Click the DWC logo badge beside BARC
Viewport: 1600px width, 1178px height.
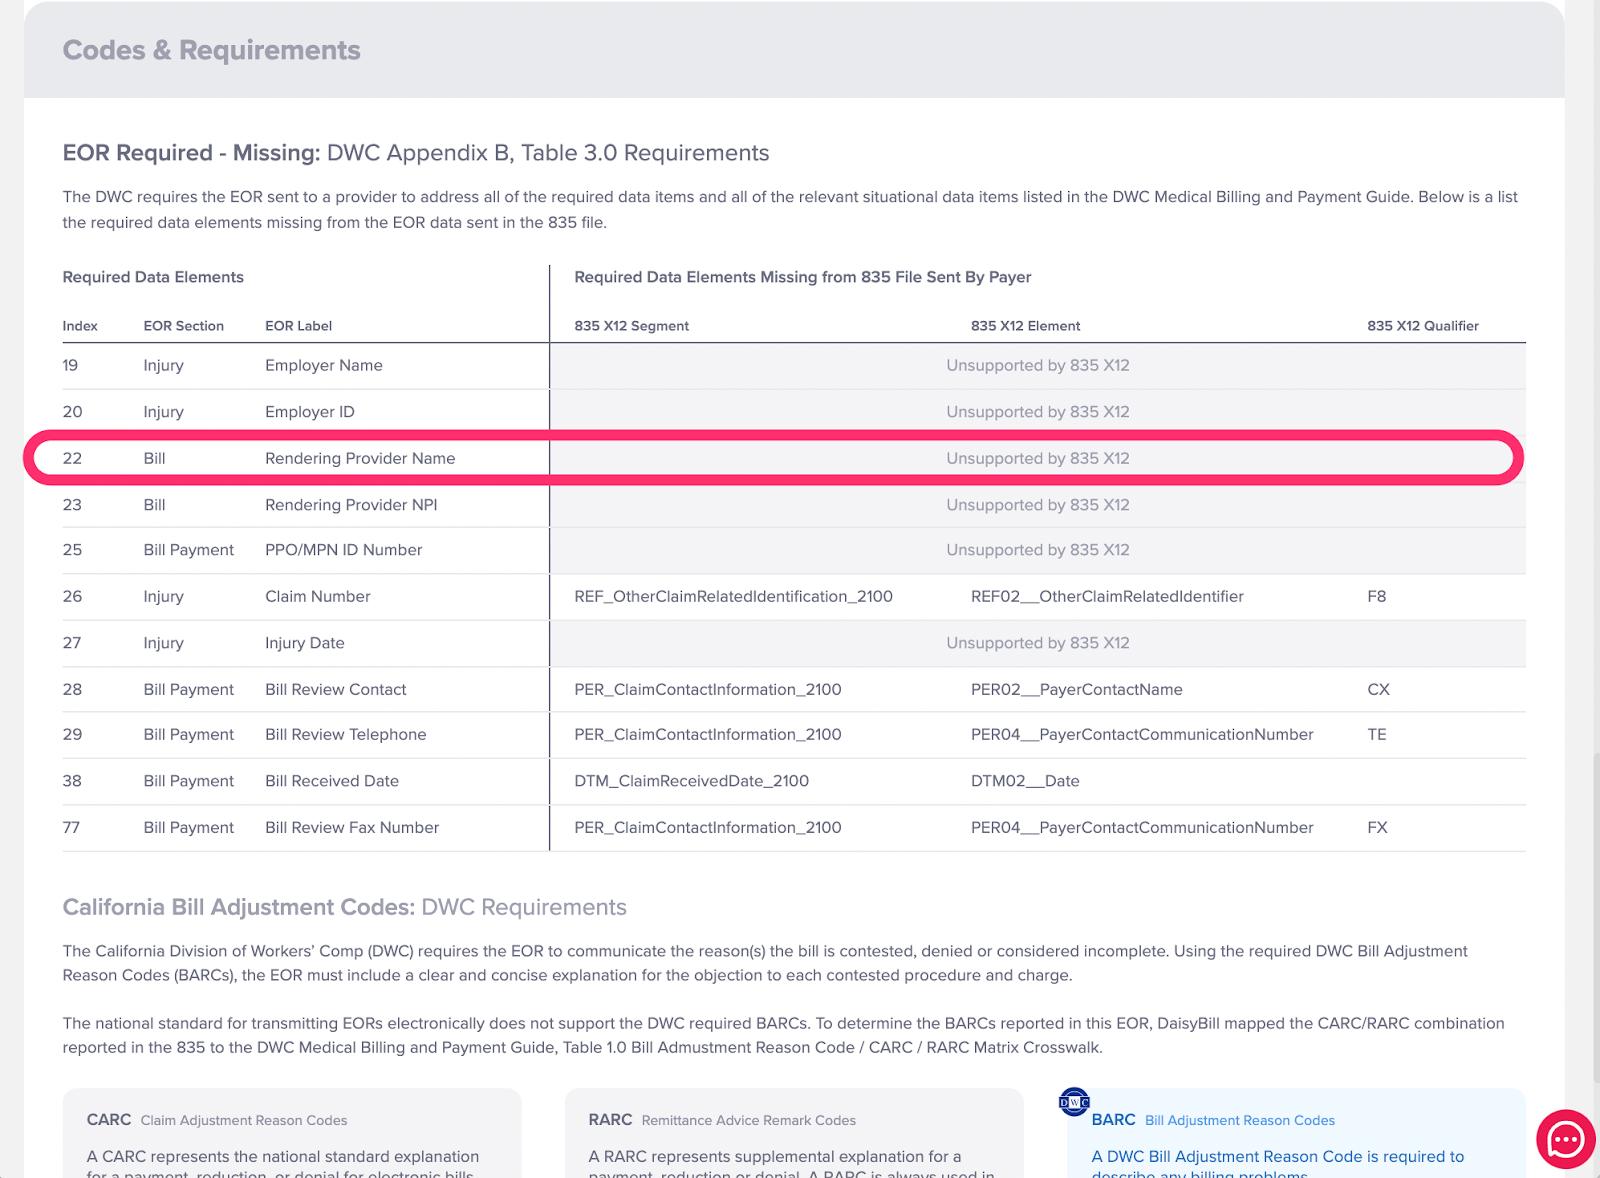point(1074,1102)
